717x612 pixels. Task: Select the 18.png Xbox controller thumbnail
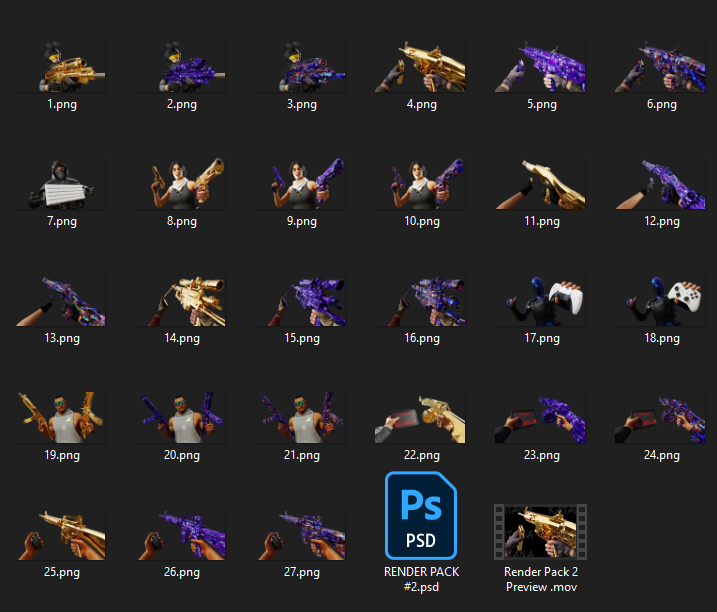pyautogui.click(x=661, y=301)
